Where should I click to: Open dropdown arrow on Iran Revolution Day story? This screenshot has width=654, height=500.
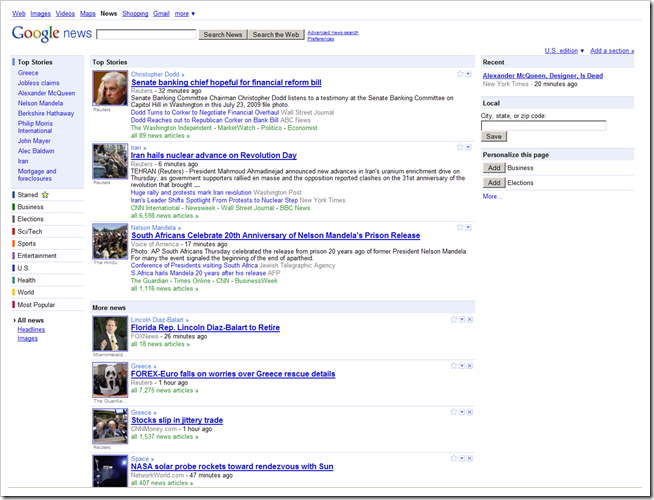pos(468,147)
